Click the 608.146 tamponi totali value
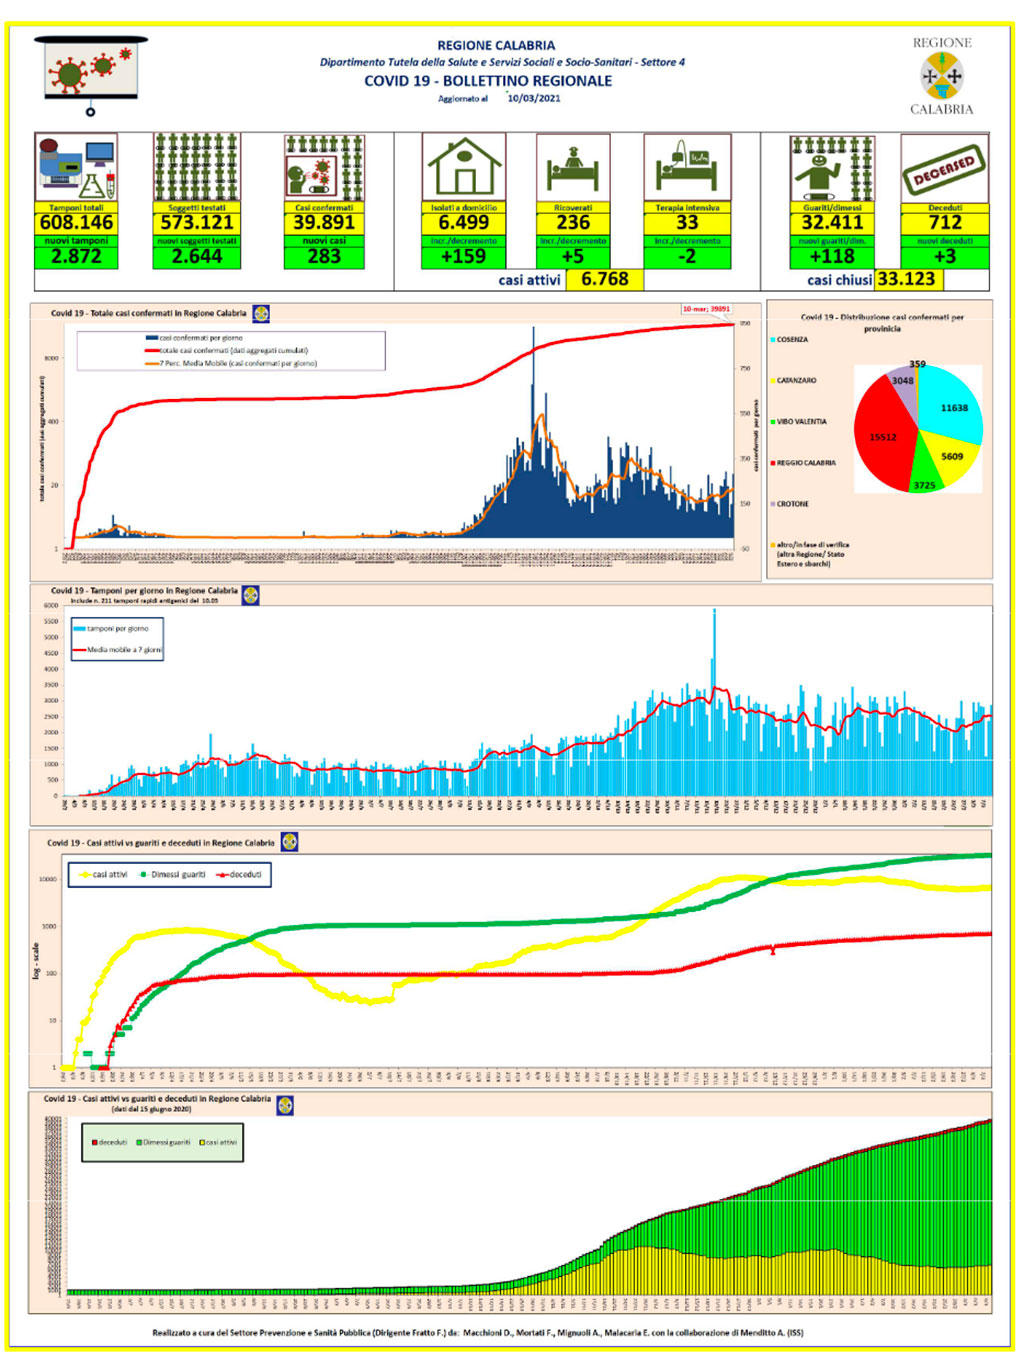The image size is (1024, 1357). [77, 223]
